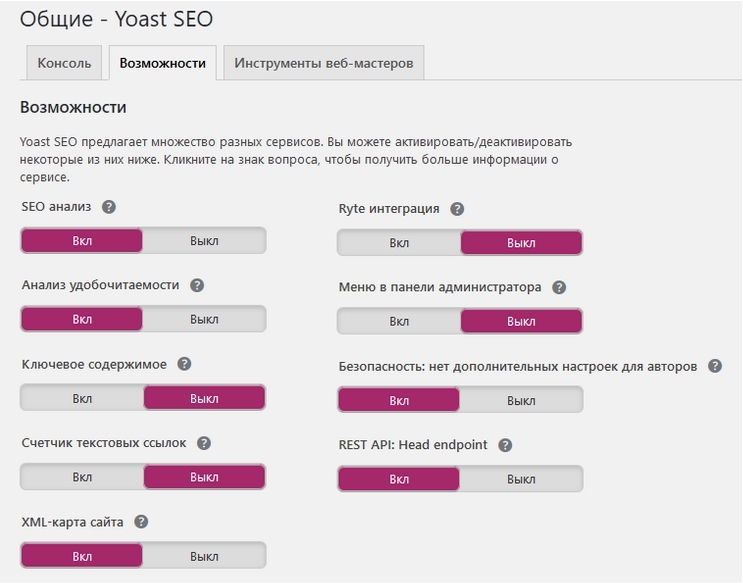Turn off SEO анализ with Выкл
Viewport: 743px width, 583px height.
pyautogui.click(x=204, y=240)
